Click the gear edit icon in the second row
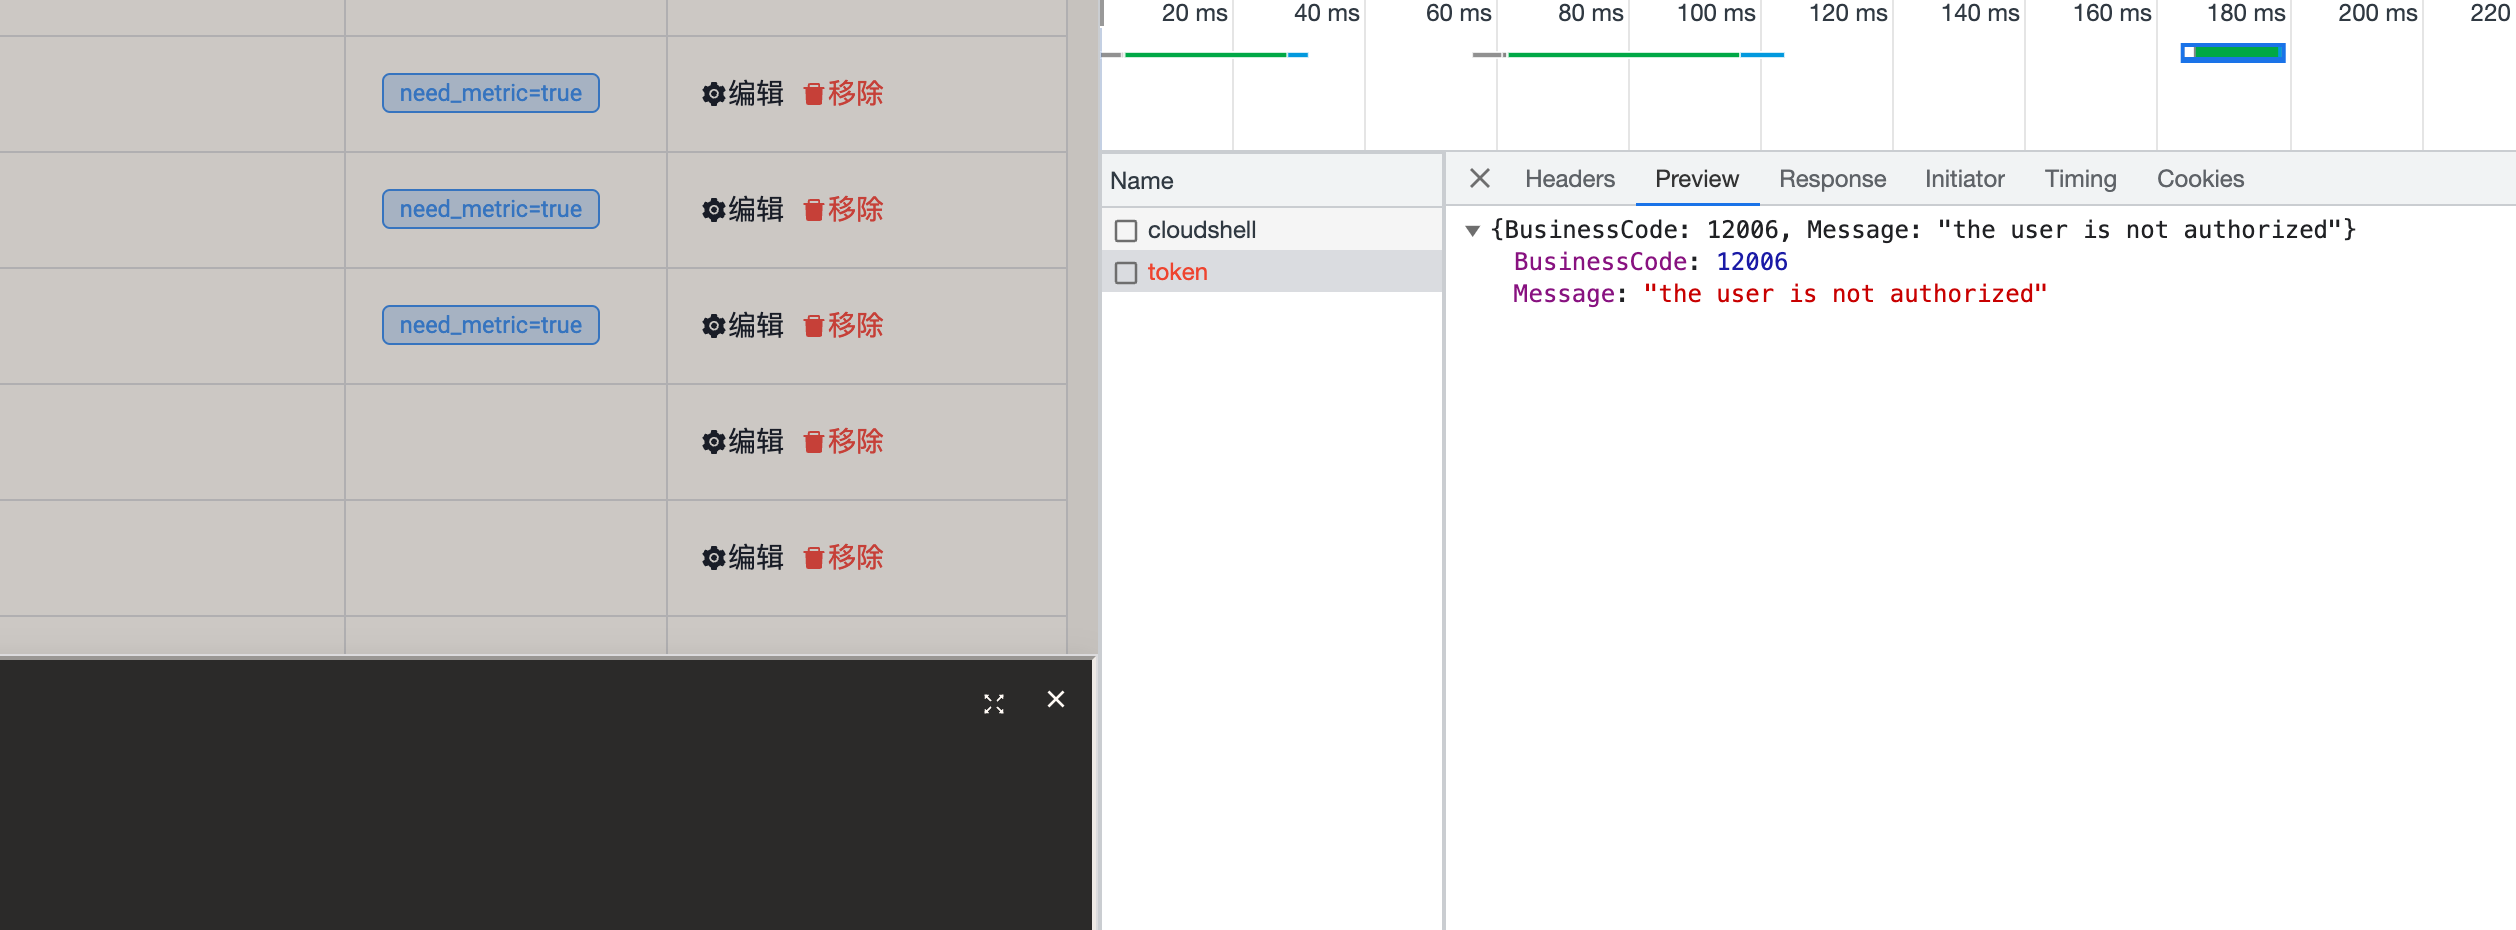 [x=714, y=209]
